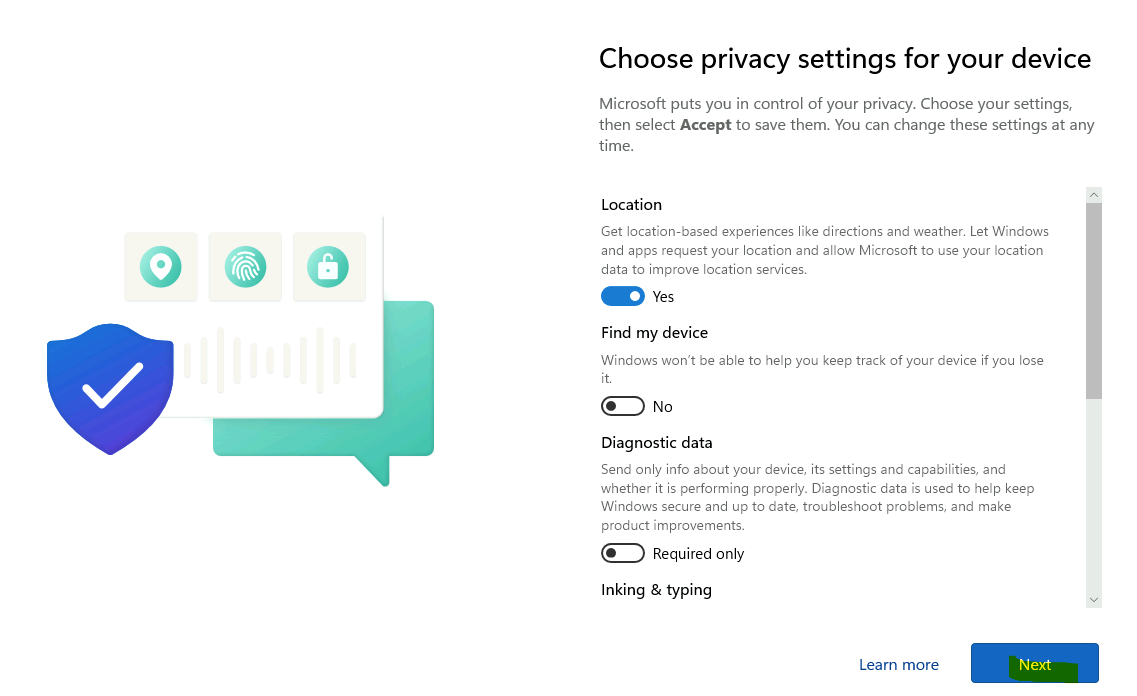Switch the Diagnostic data toggle
Image resolution: width=1137 pixels, height=696 pixels.
[623, 553]
